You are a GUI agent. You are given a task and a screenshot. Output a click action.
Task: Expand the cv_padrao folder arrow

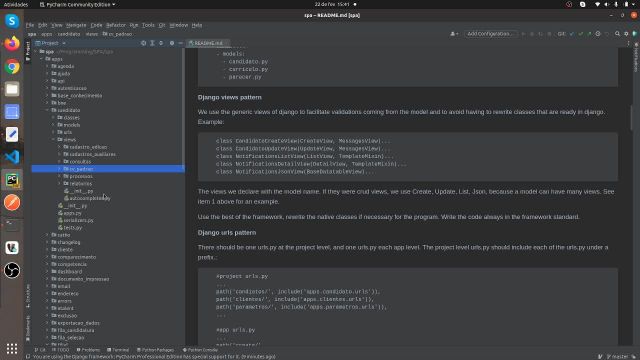click(x=59, y=169)
